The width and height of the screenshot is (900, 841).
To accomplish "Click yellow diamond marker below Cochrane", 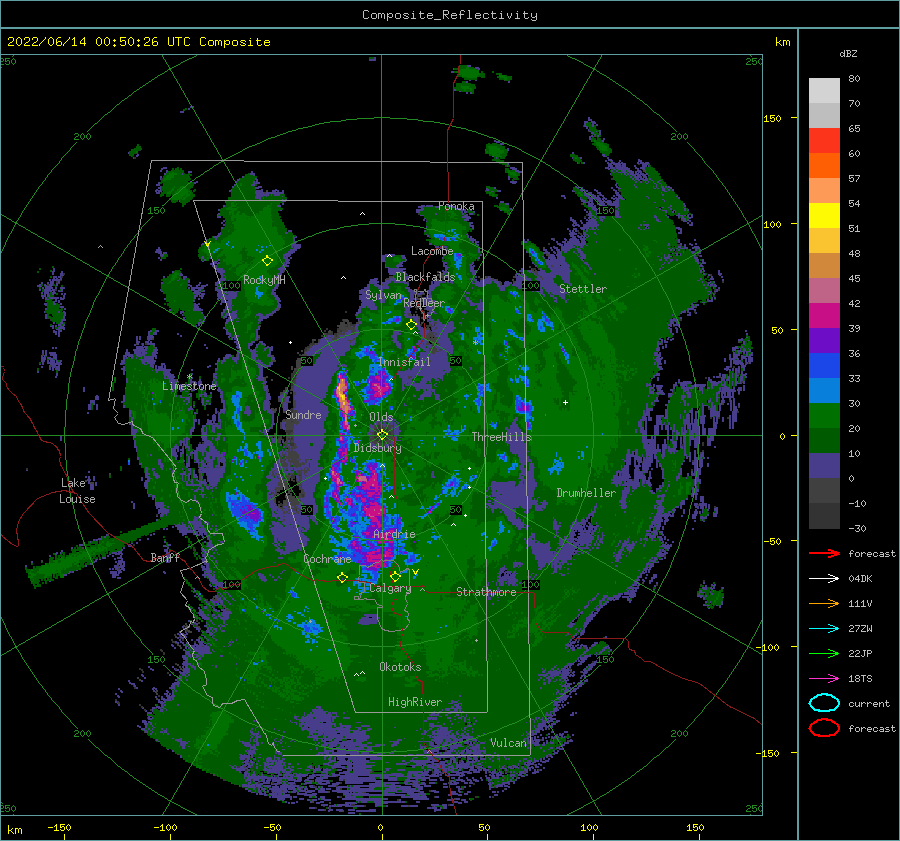I will point(342,577).
